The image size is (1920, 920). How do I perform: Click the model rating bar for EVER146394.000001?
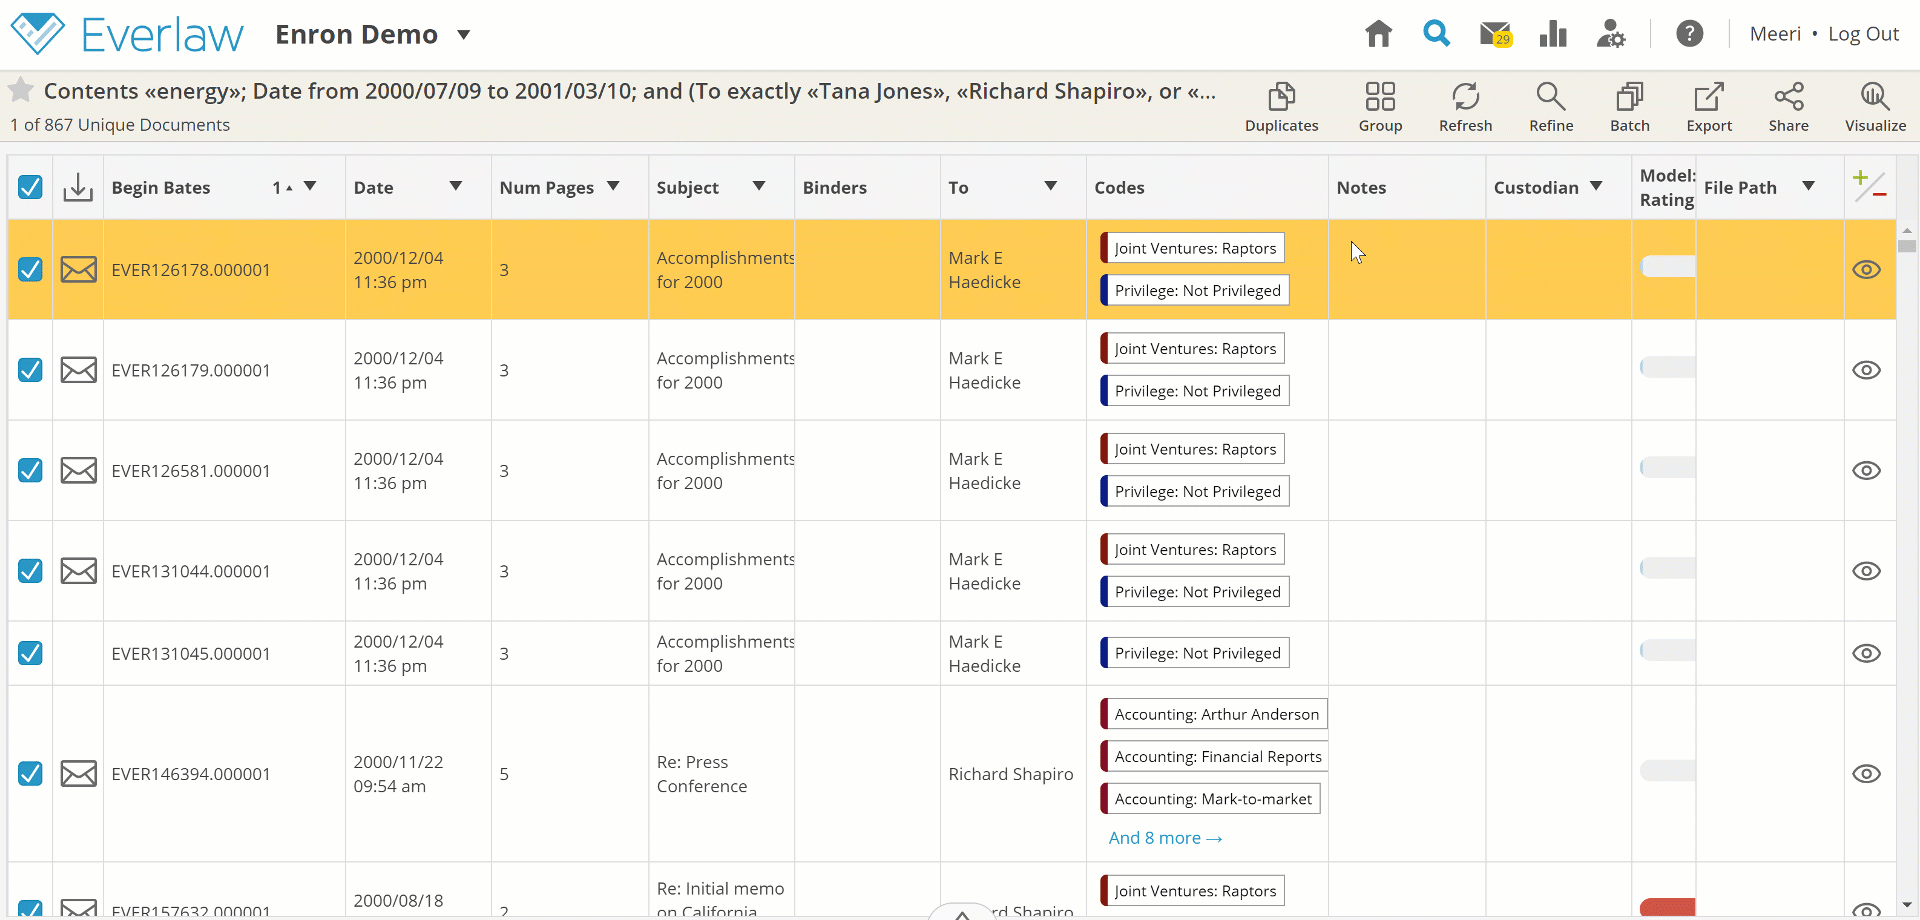(1668, 770)
